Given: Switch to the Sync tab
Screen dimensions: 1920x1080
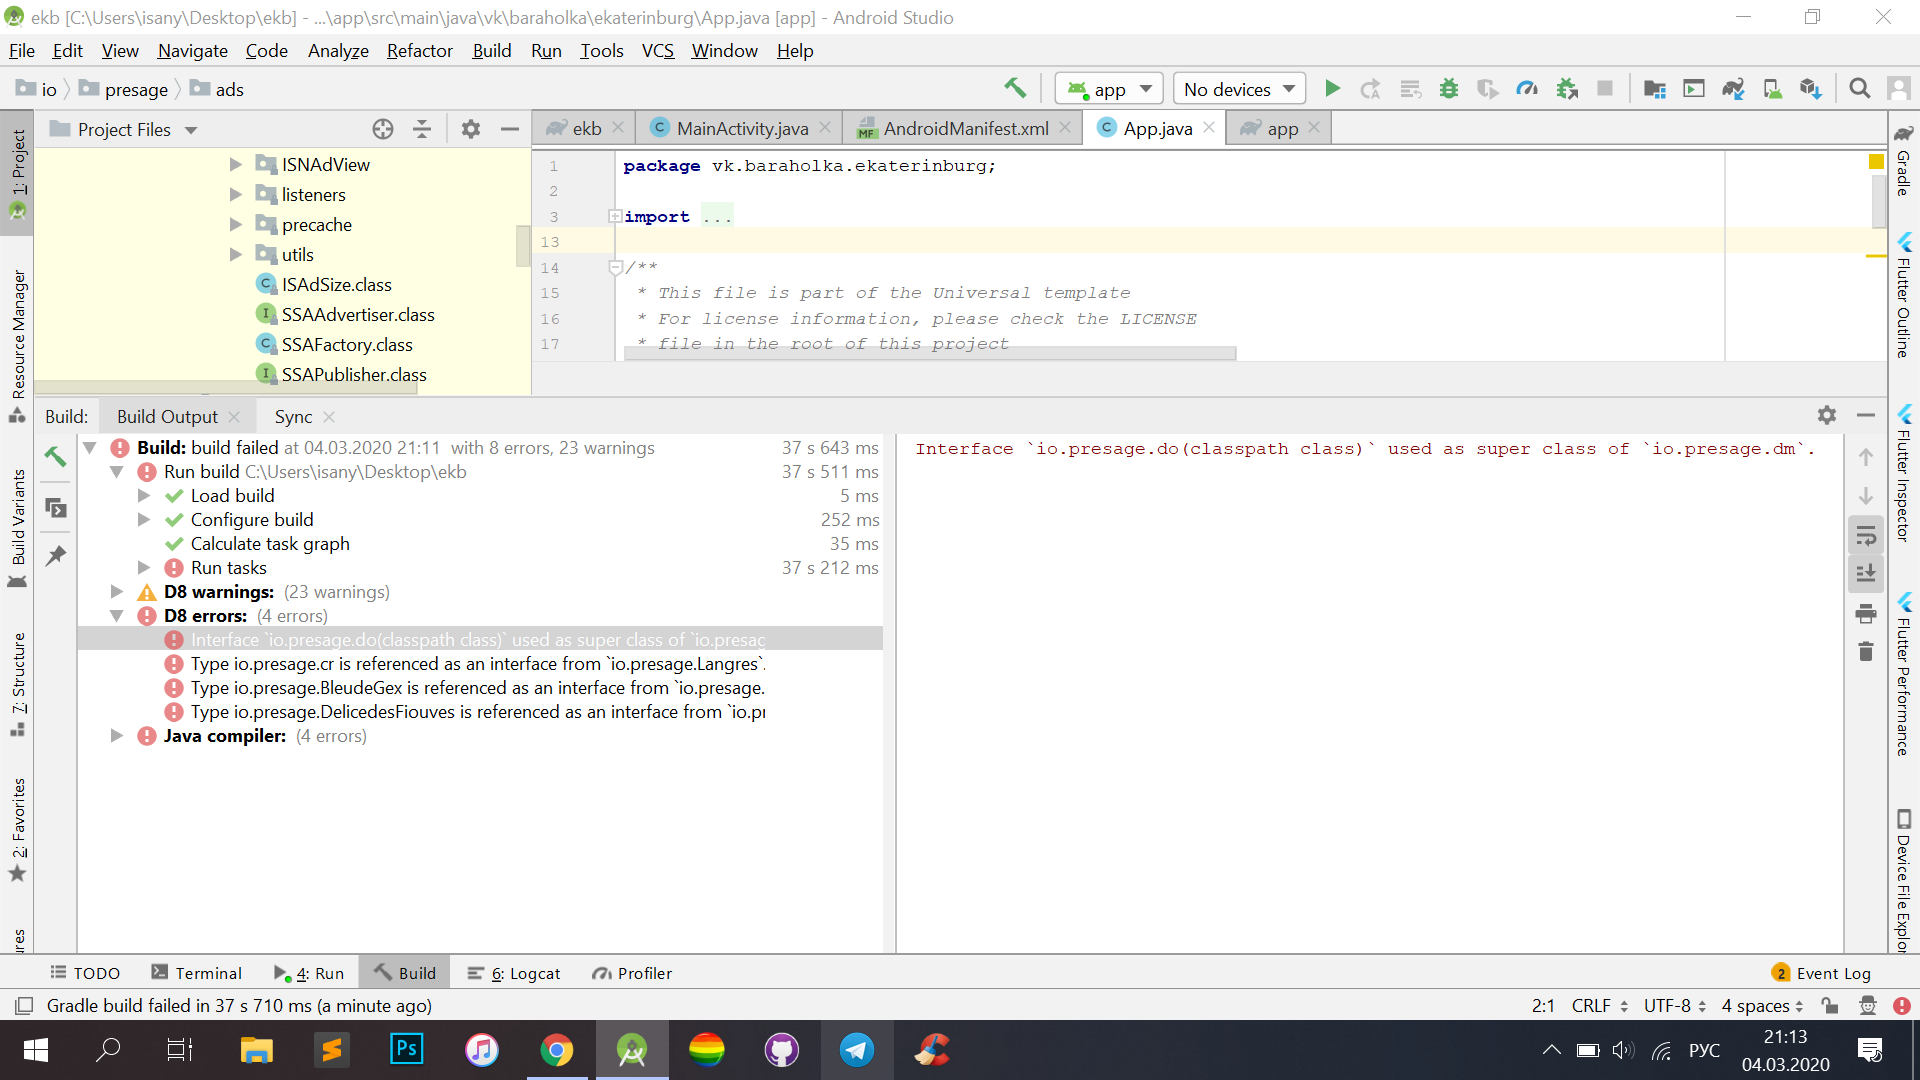Looking at the screenshot, I should pyautogui.click(x=293, y=416).
